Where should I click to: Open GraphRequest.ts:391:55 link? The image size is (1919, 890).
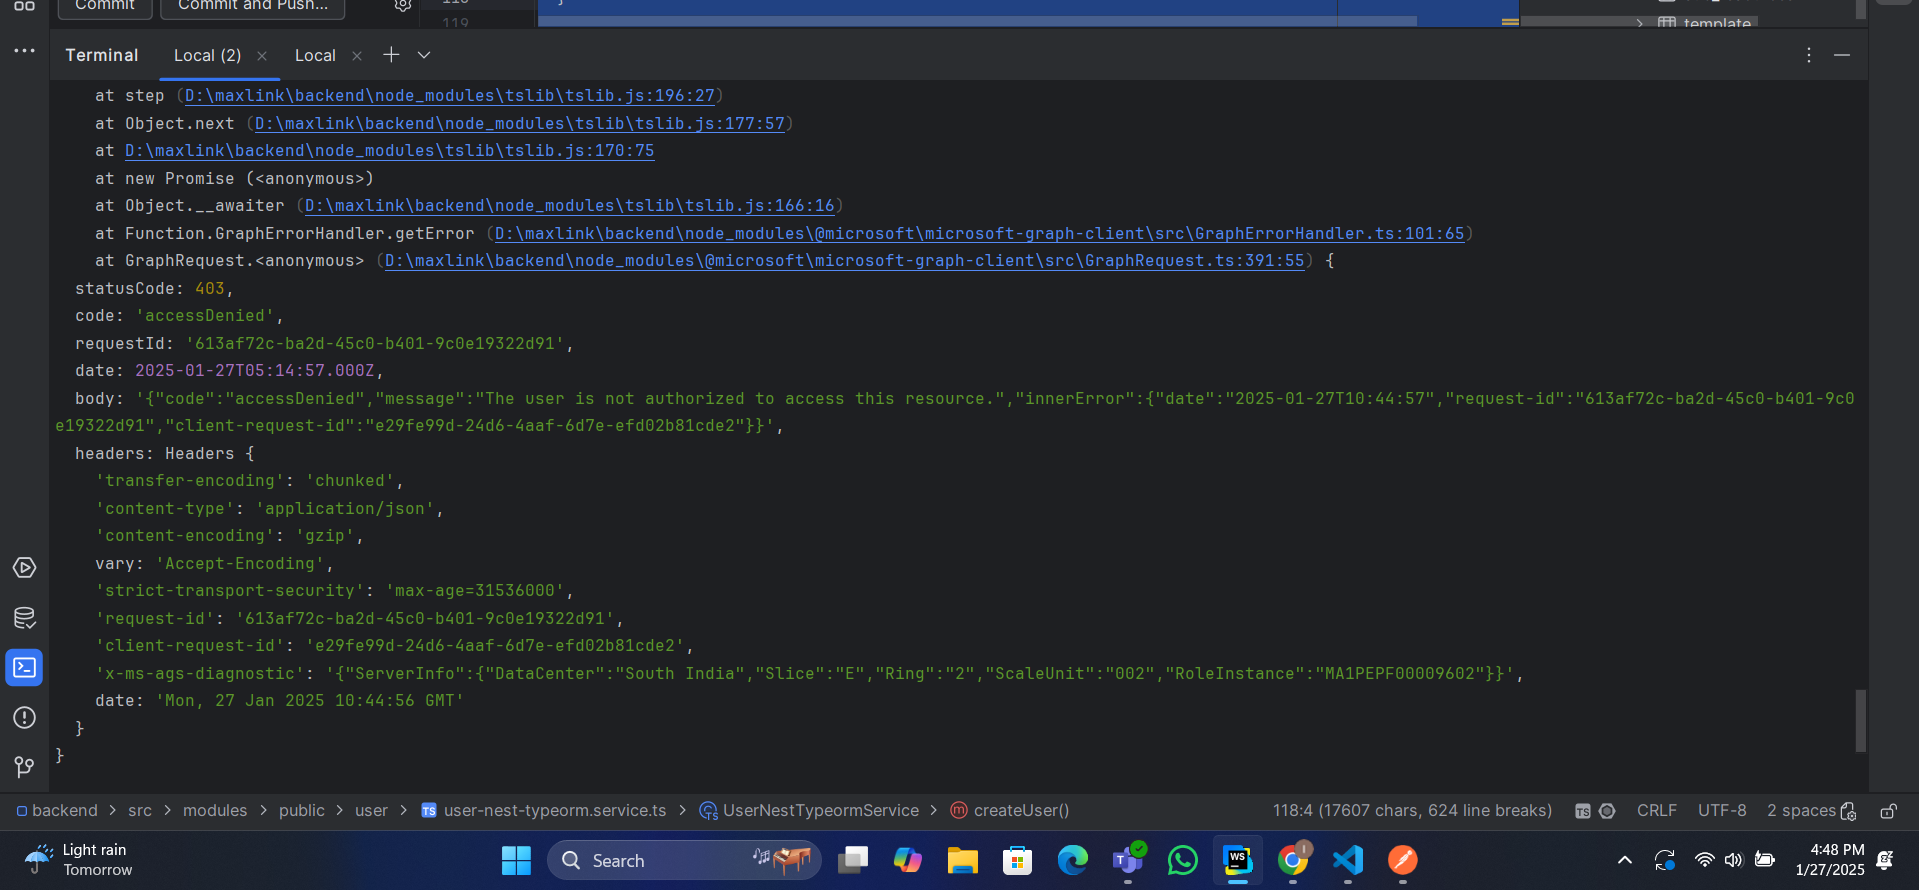point(845,261)
